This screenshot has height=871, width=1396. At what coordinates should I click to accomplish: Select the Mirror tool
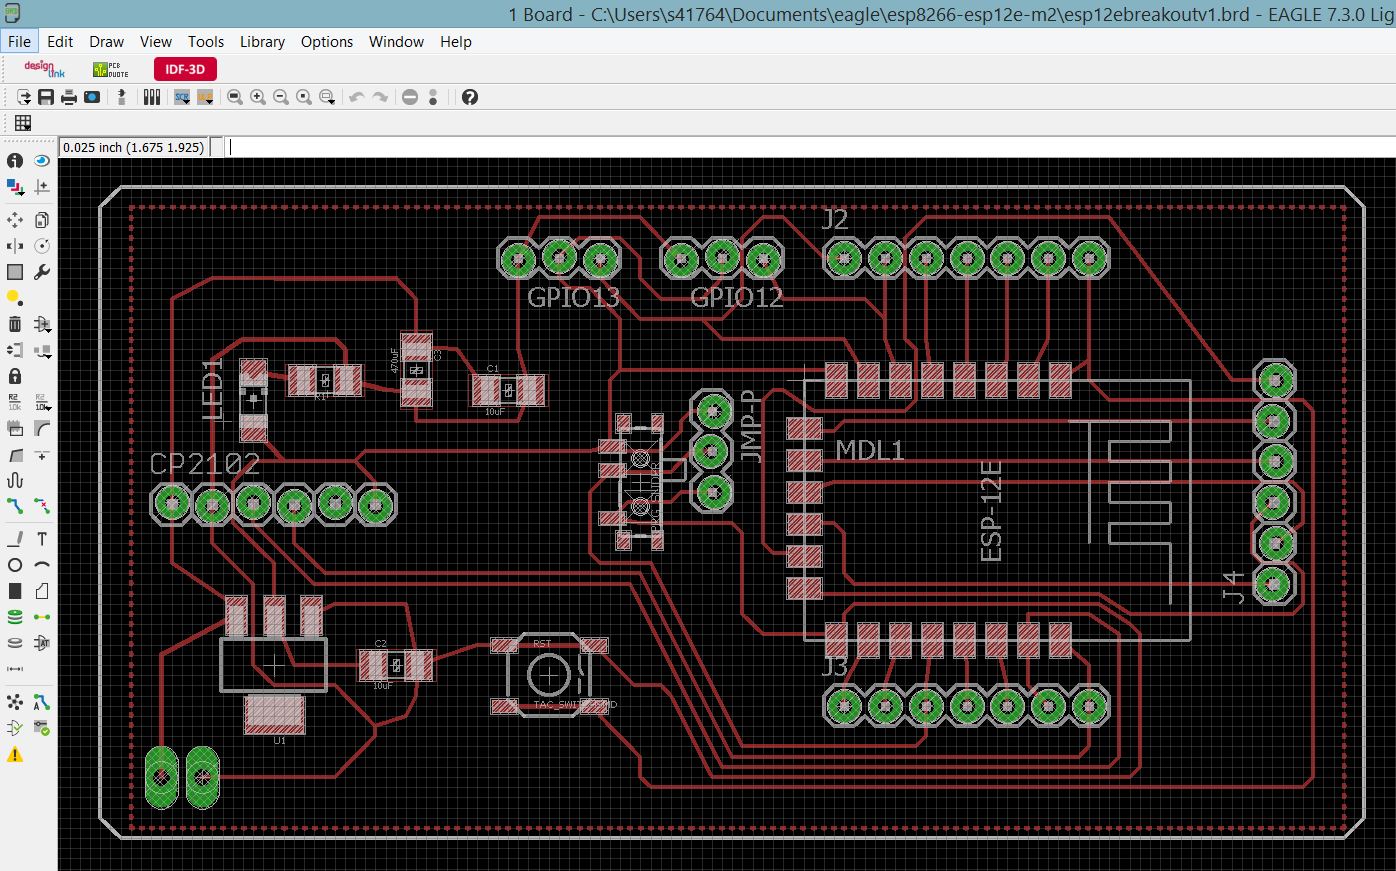[15, 246]
